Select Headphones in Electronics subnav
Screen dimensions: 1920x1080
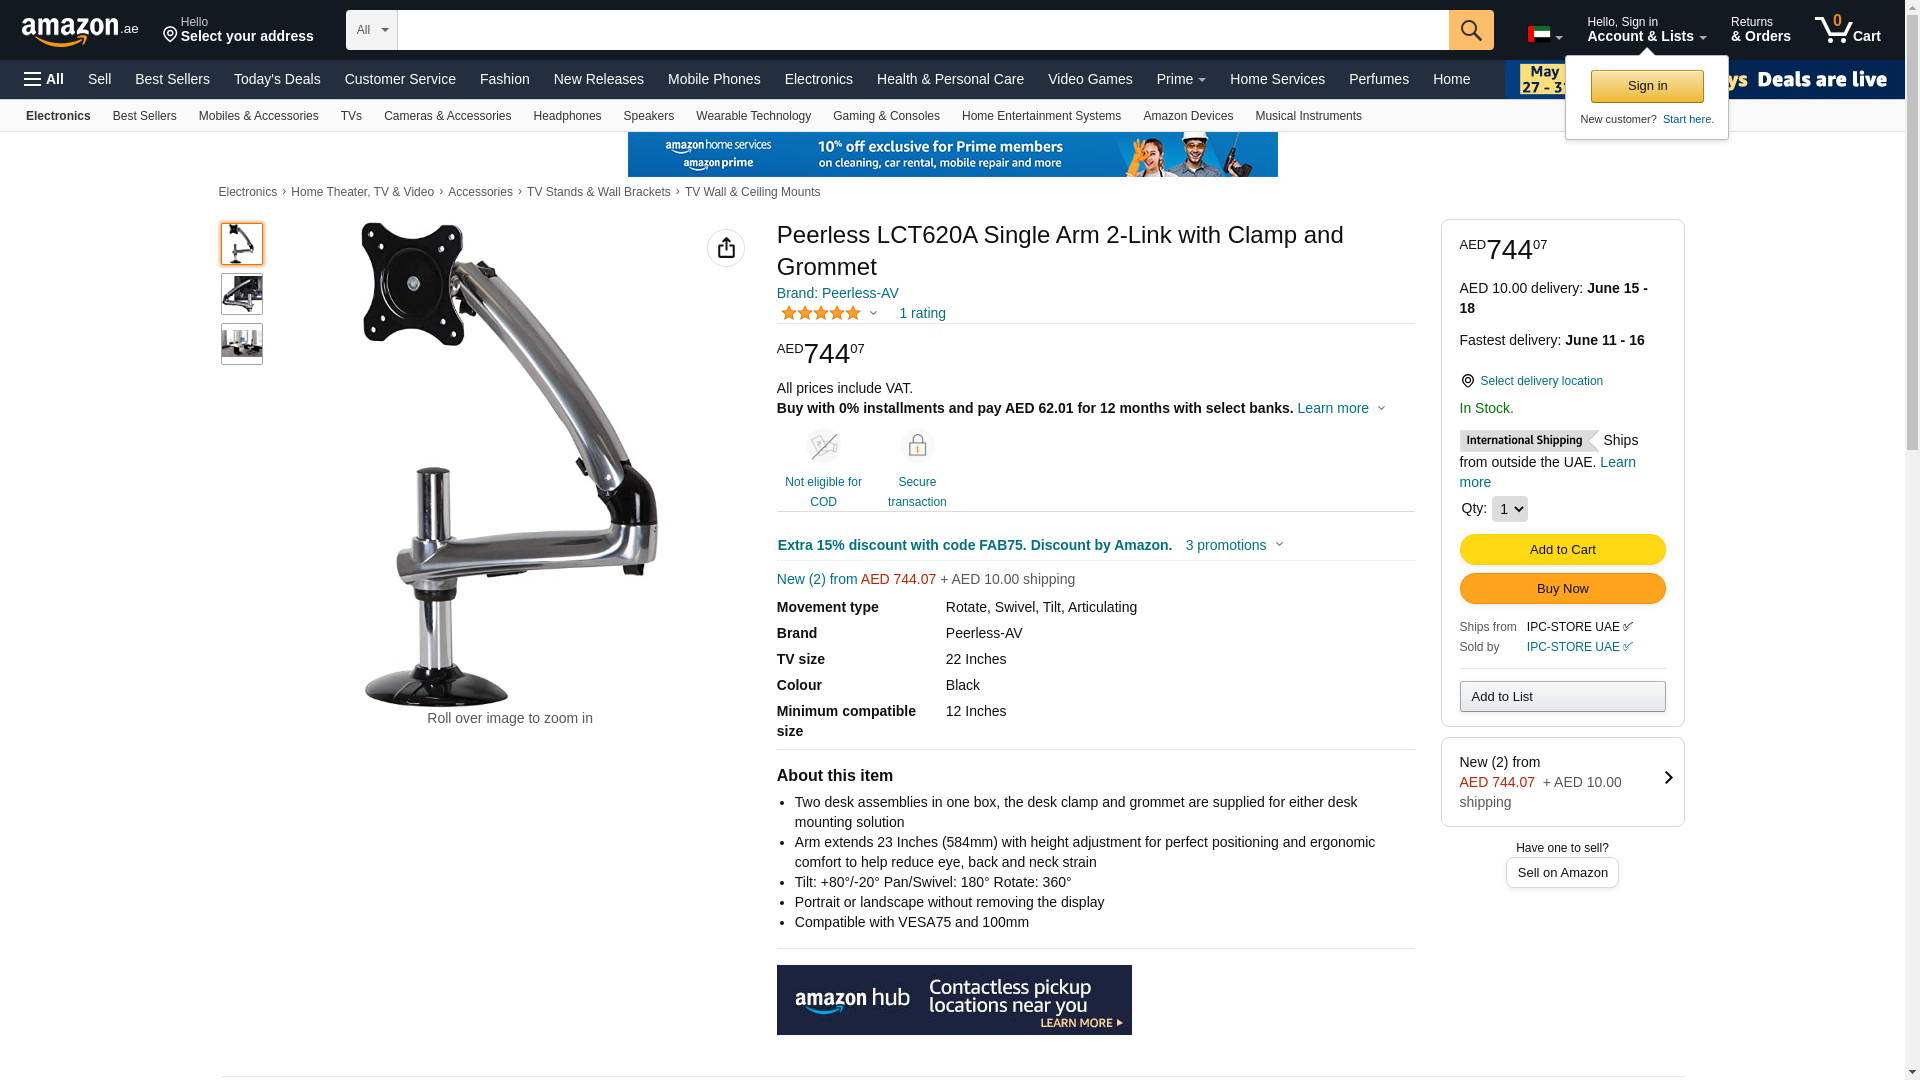(x=567, y=116)
